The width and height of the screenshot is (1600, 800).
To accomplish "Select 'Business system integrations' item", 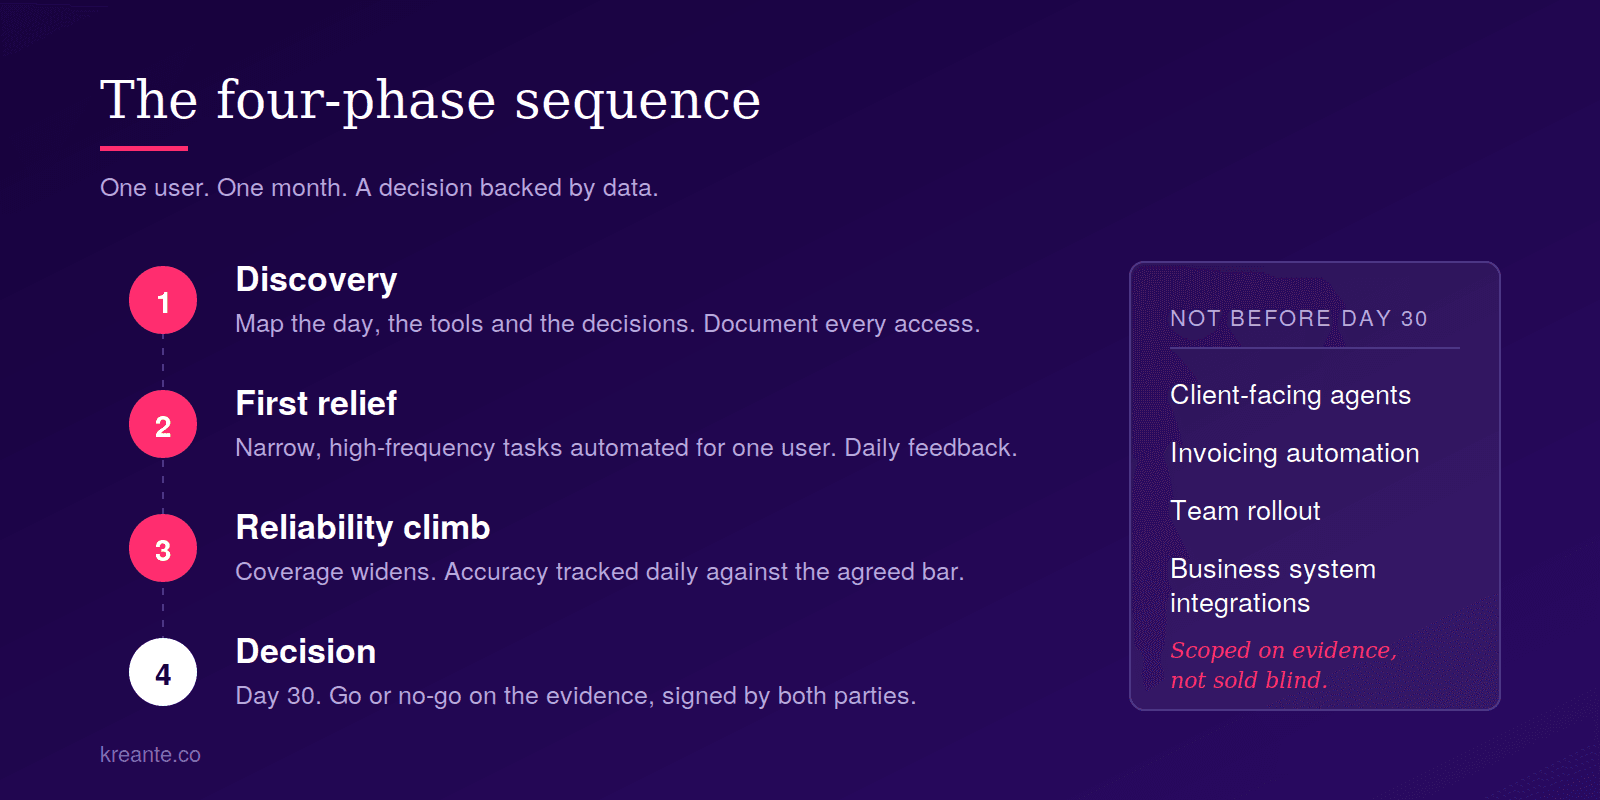I will click(1273, 586).
